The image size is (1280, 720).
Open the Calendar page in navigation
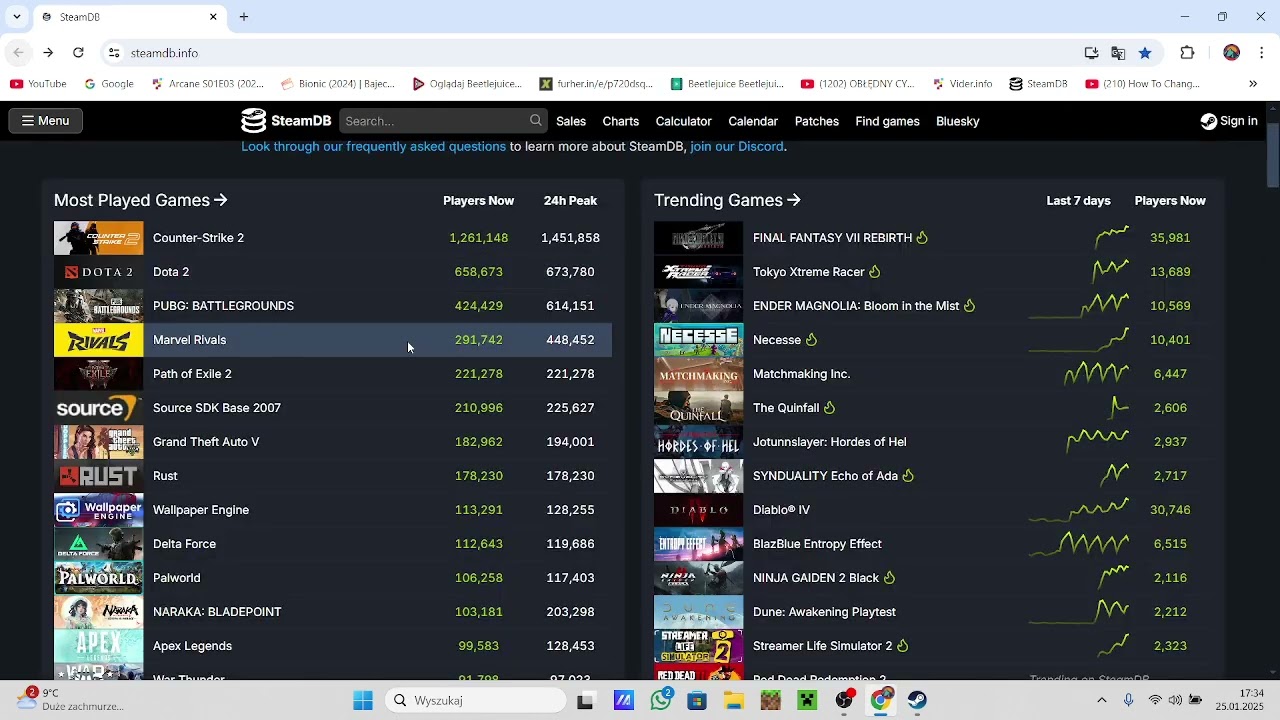pos(753,121)
